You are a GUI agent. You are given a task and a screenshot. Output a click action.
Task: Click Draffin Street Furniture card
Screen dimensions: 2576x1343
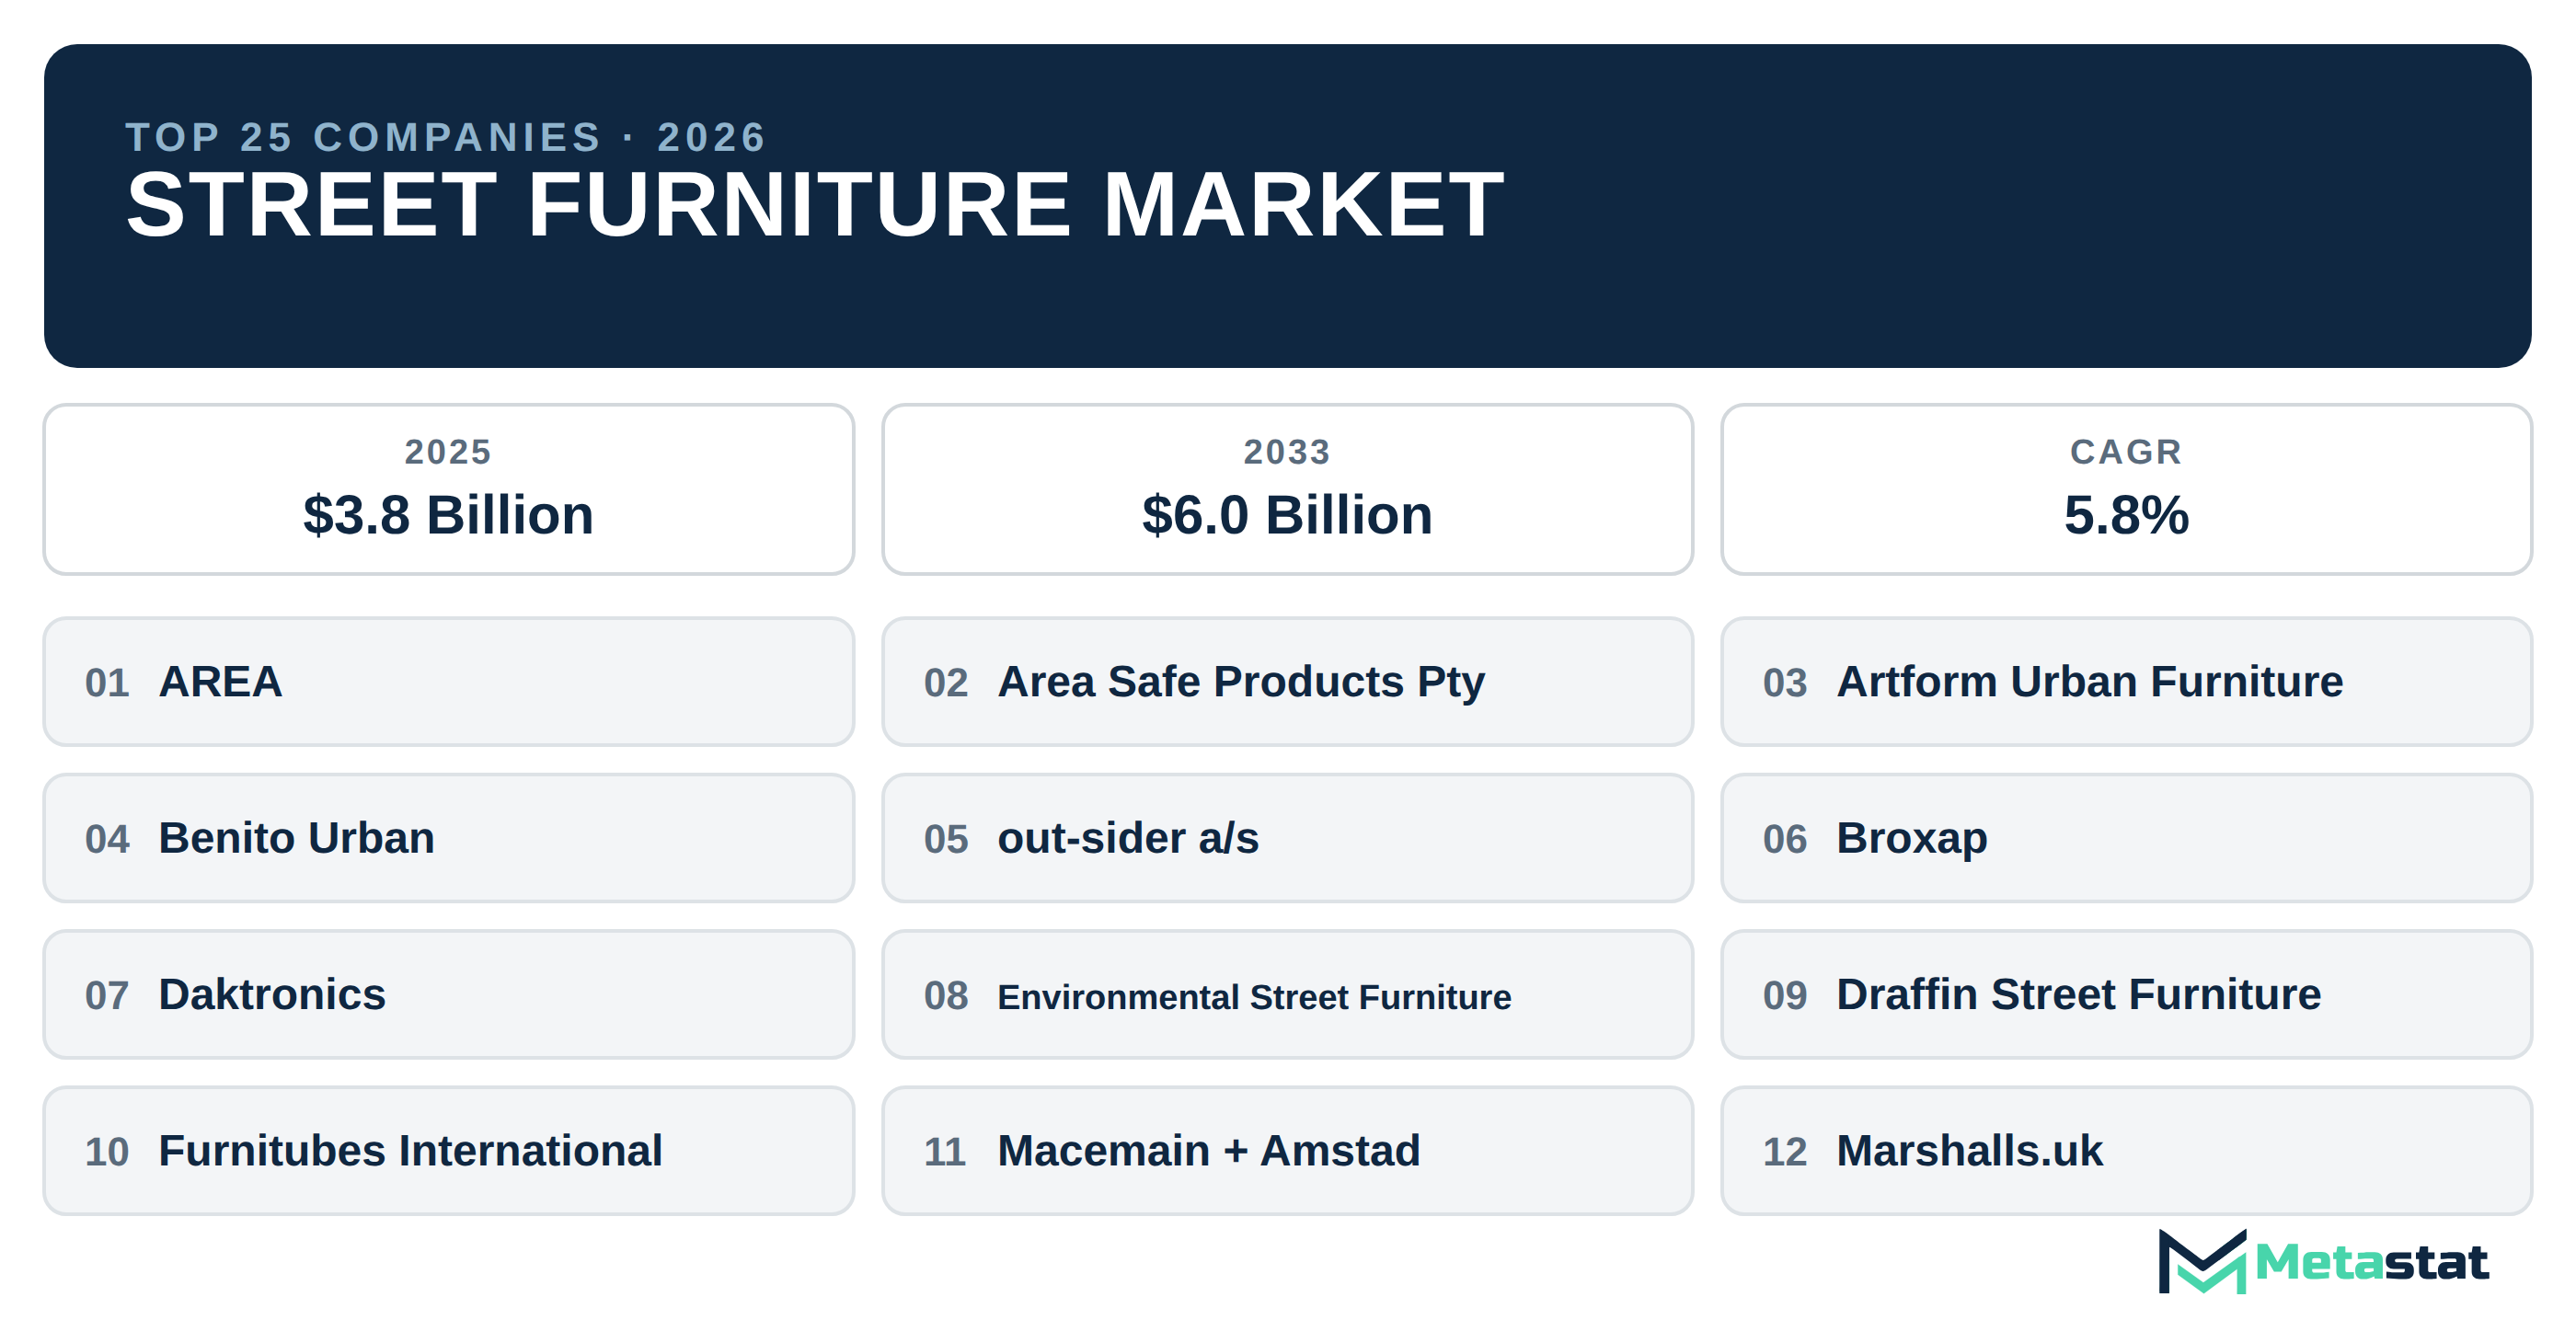tap(2127, 995)
